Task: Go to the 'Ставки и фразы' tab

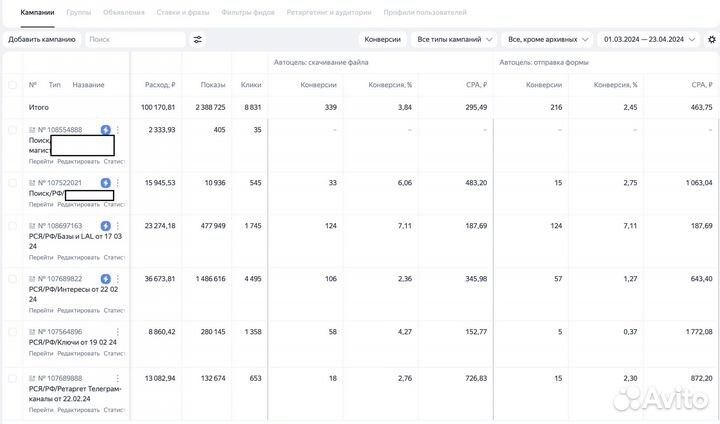Action: pyautogui.click(x=176, y=12)
